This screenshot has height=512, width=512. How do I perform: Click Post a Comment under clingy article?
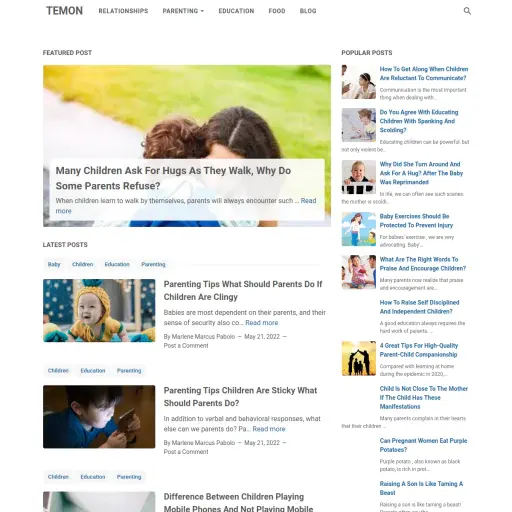pos(186,346)
